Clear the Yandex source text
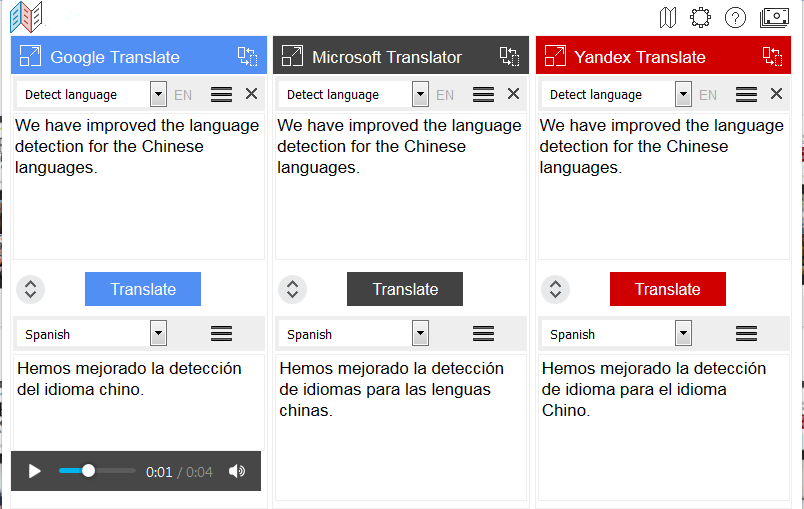The width and height of the screenshot is (804, 509). 776,94
